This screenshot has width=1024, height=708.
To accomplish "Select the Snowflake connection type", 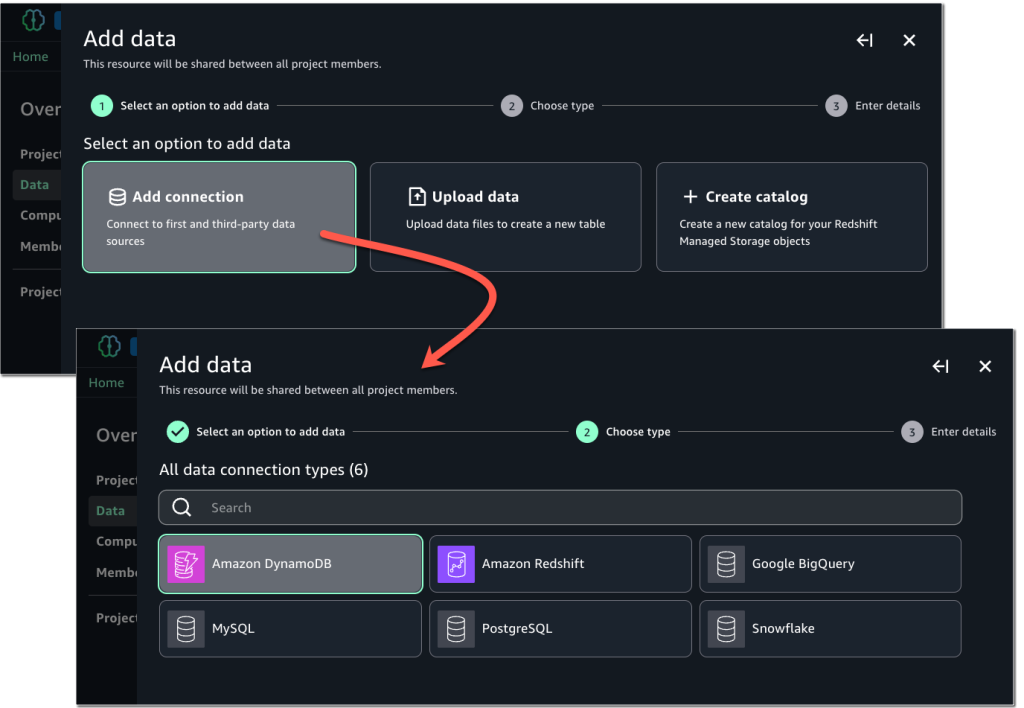I will coord(830,629).
